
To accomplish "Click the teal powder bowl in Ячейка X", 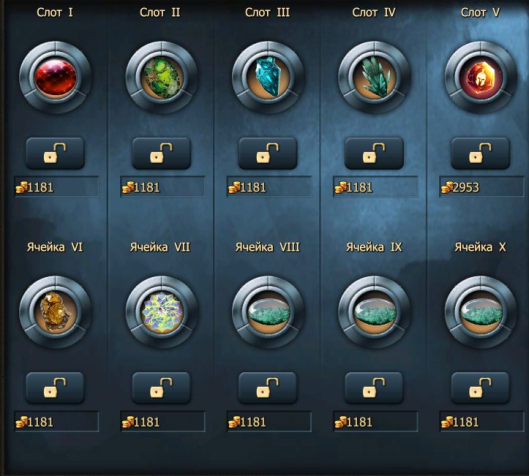I will (x=480, y=312).
